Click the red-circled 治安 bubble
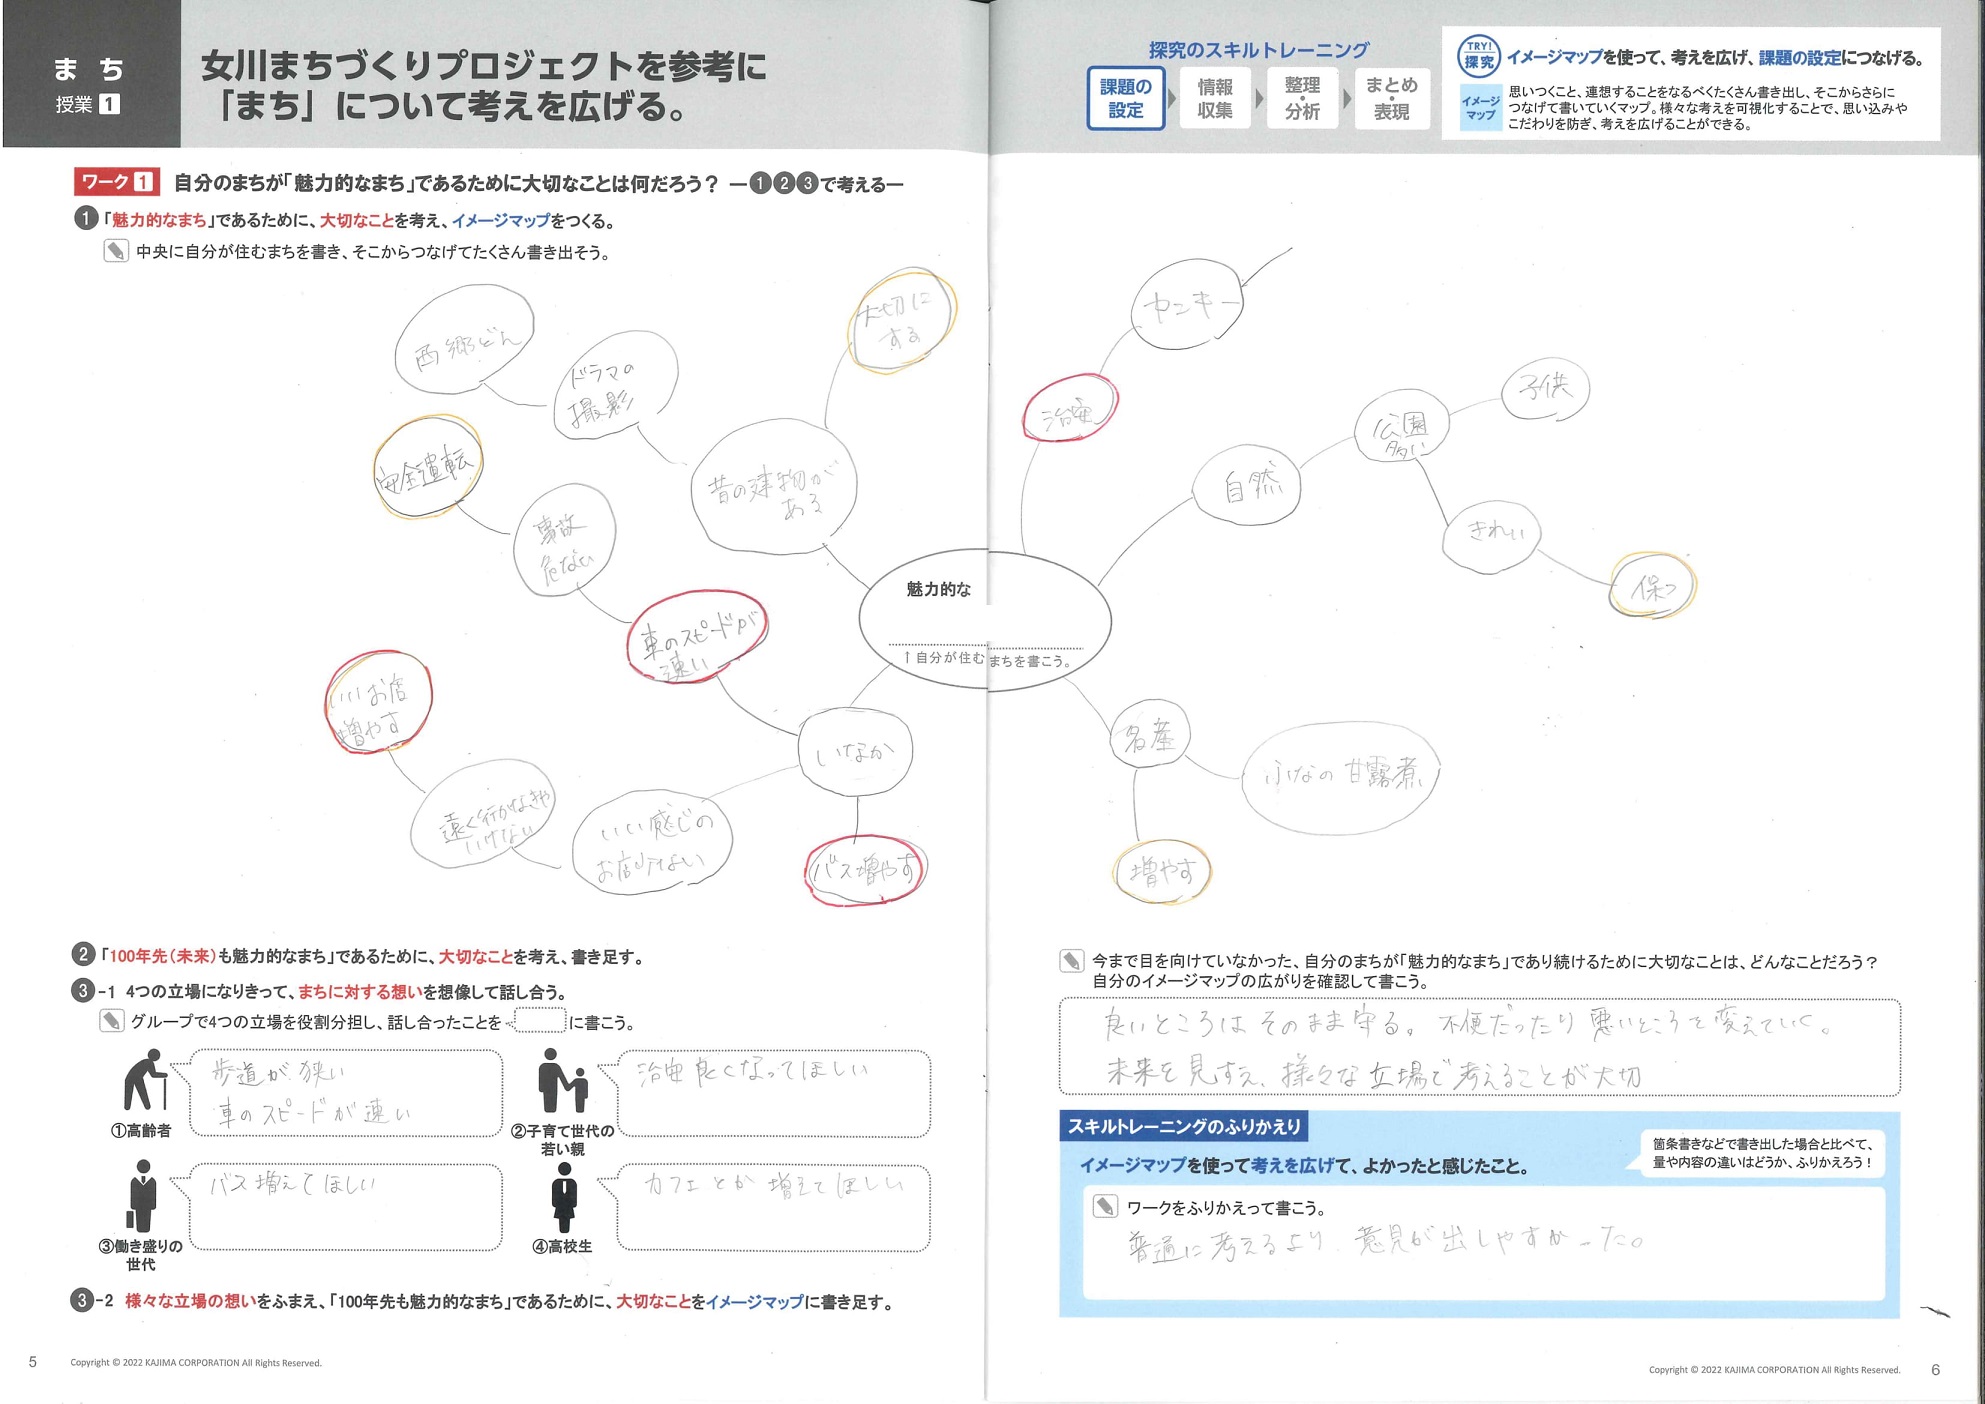Image resolution: width=1985 pixels, height=1404 pixels. coord(1069,407)
